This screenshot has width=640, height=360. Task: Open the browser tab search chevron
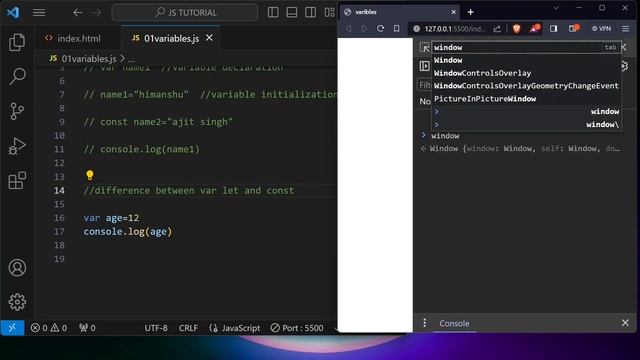[556, 8]
